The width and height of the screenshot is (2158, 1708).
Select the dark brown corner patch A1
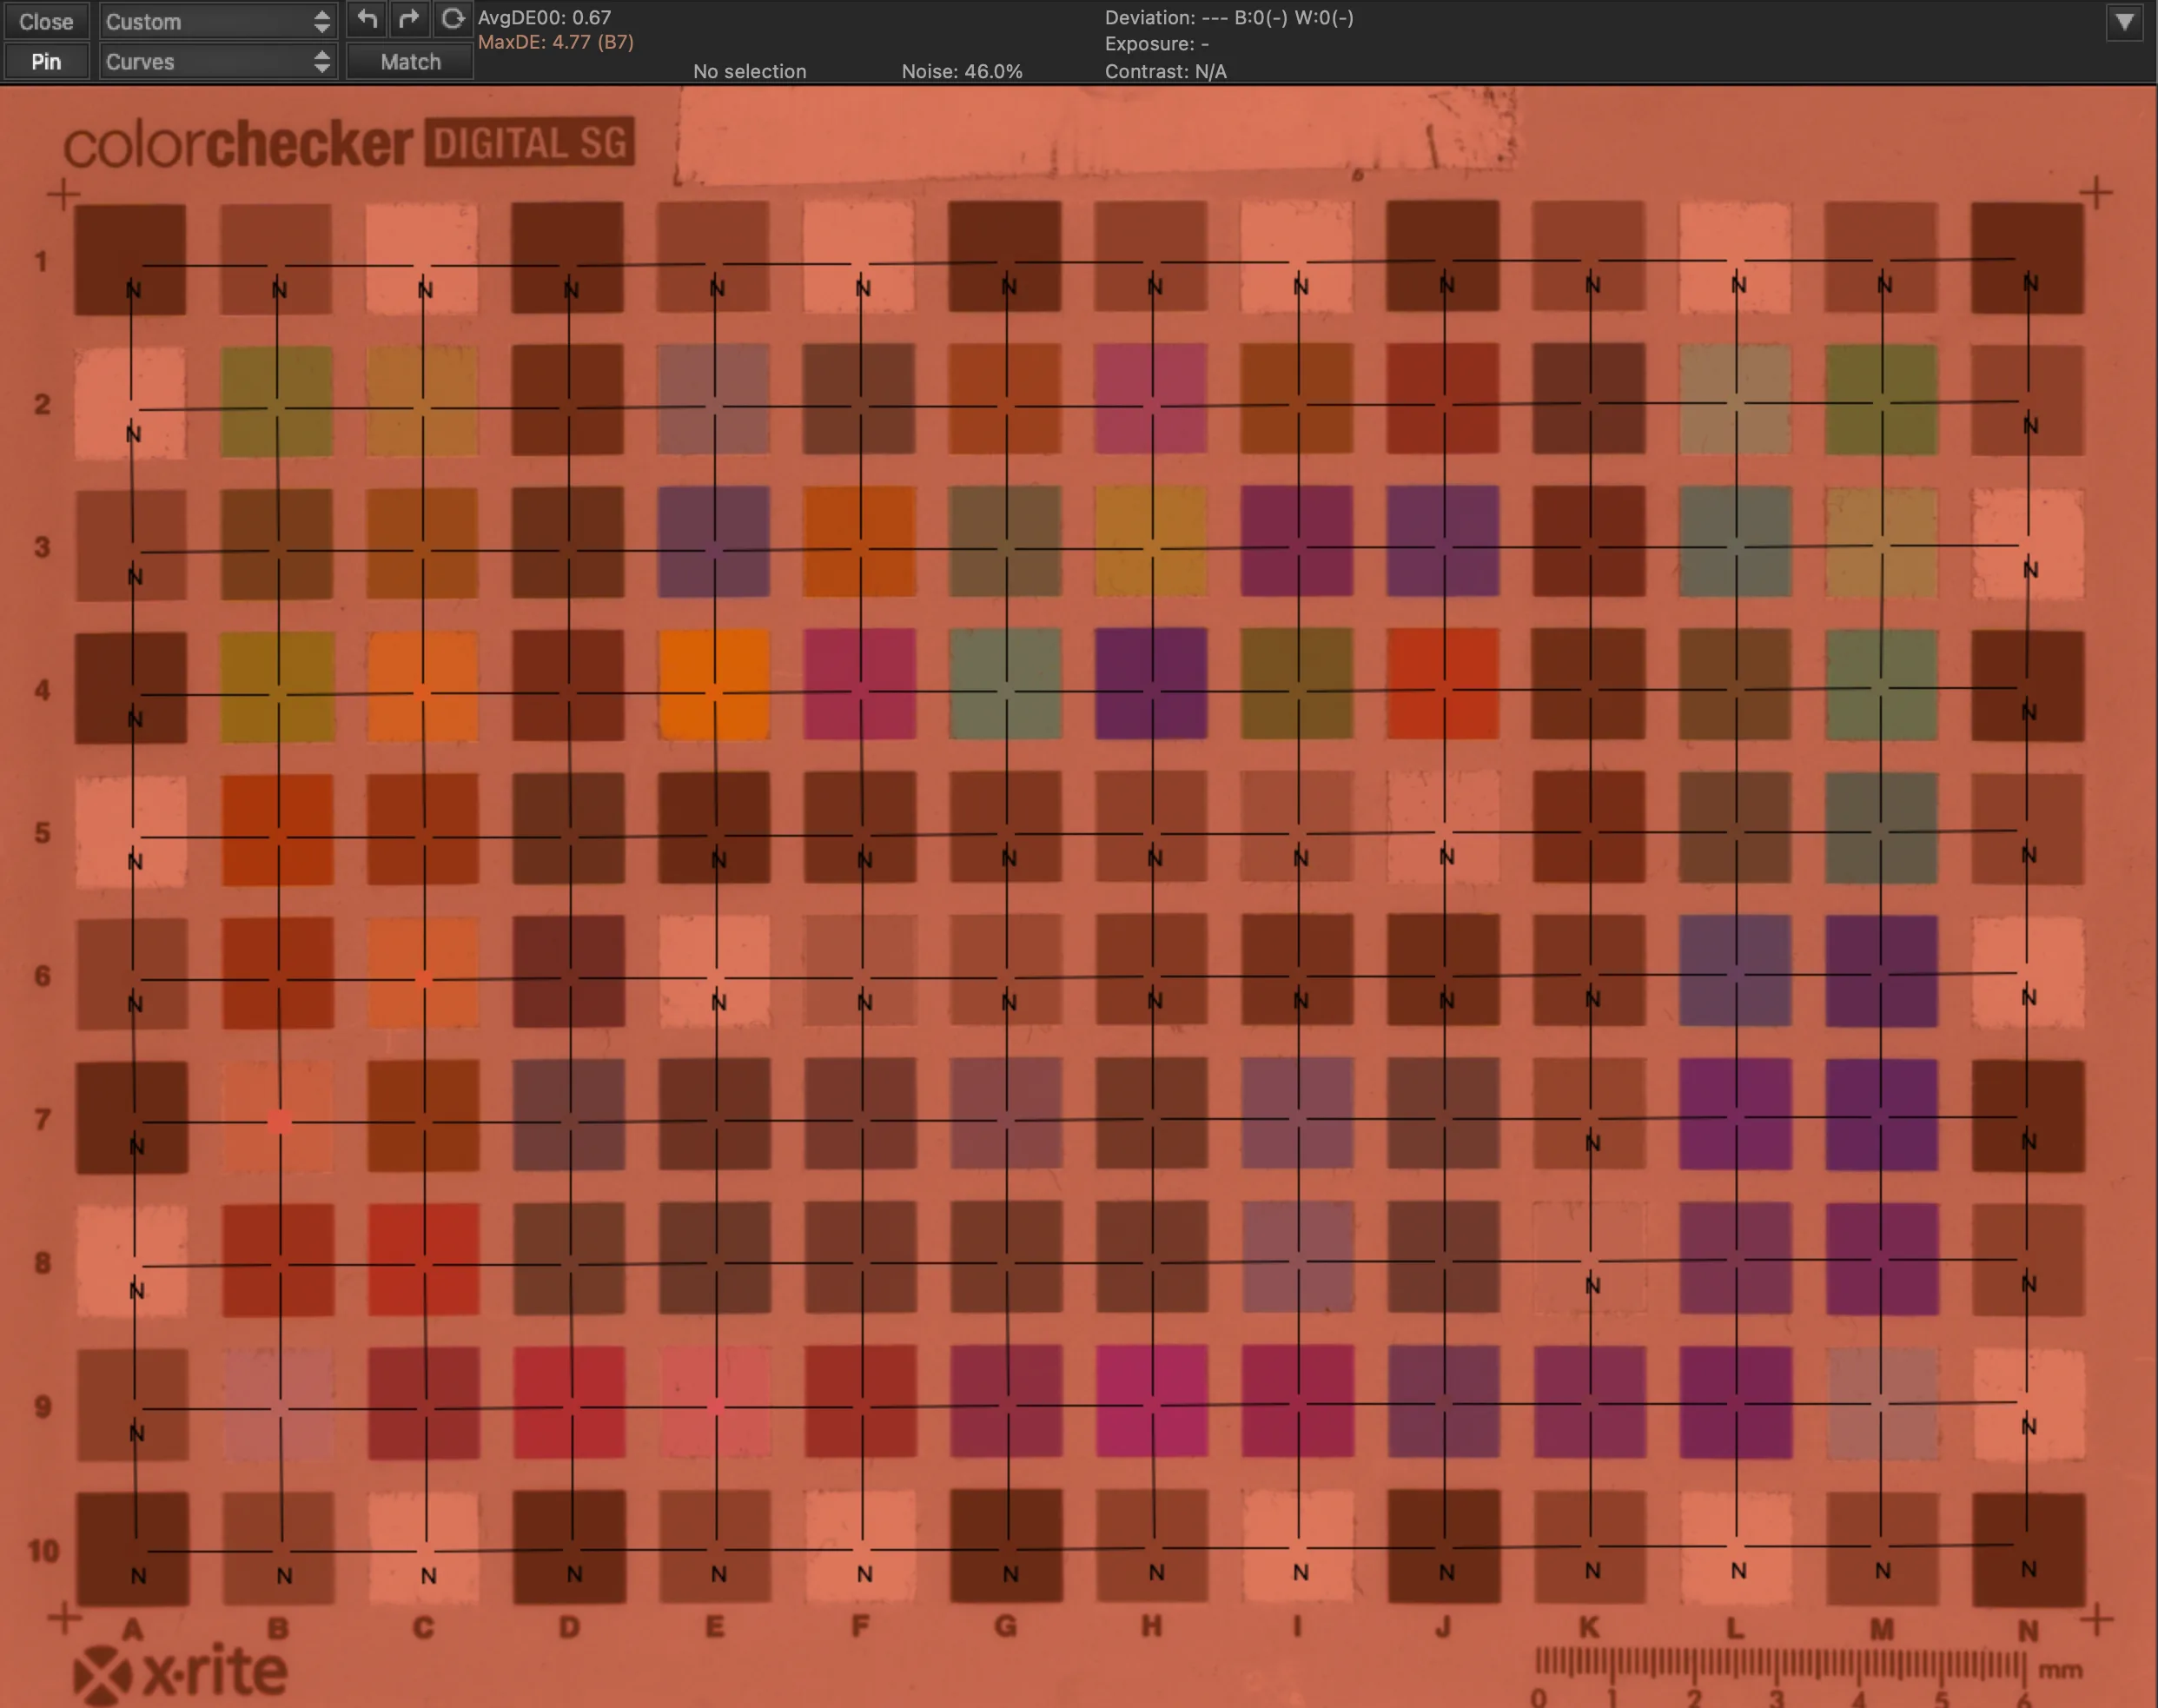pyautogui.click(x=130, y=259)
